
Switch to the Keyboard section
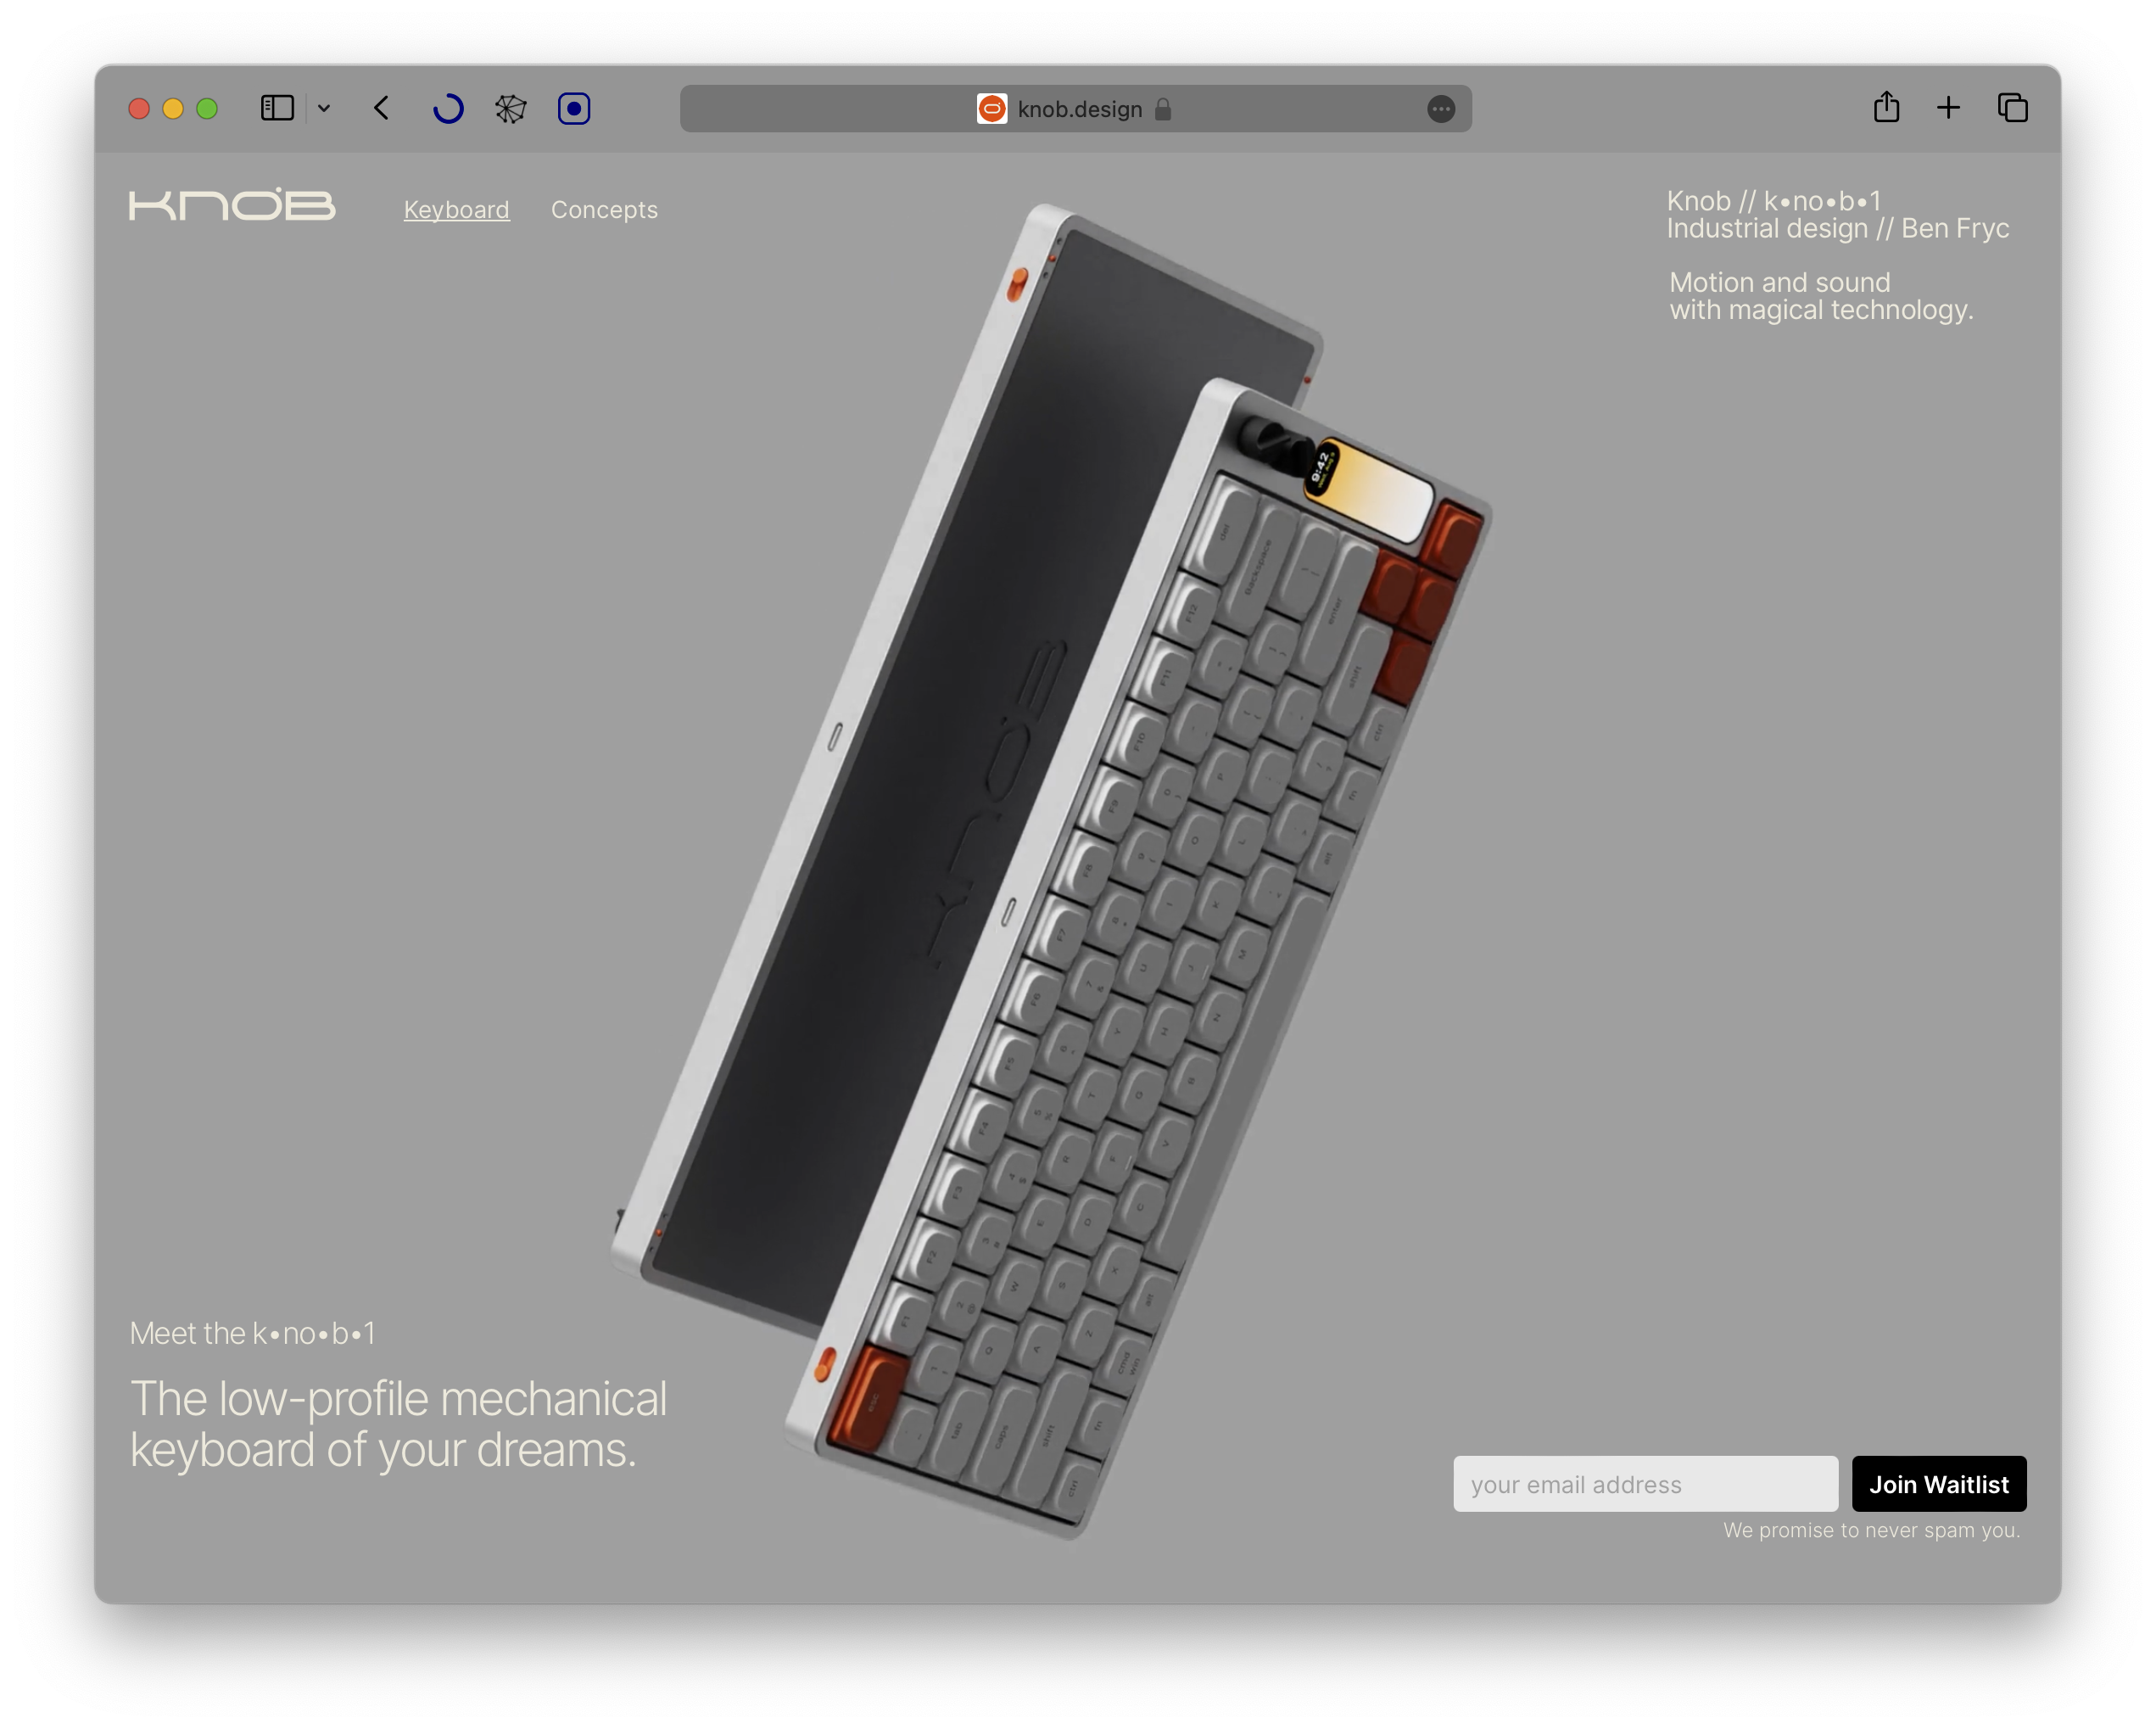456,209
